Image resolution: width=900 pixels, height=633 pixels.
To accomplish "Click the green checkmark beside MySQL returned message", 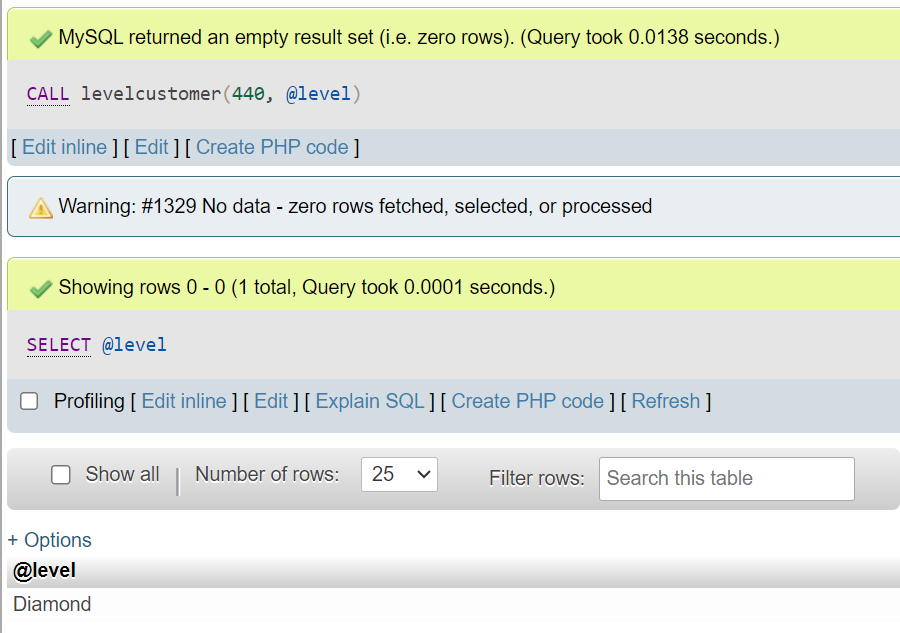I will pyautogui.click(x=40, y=39).
